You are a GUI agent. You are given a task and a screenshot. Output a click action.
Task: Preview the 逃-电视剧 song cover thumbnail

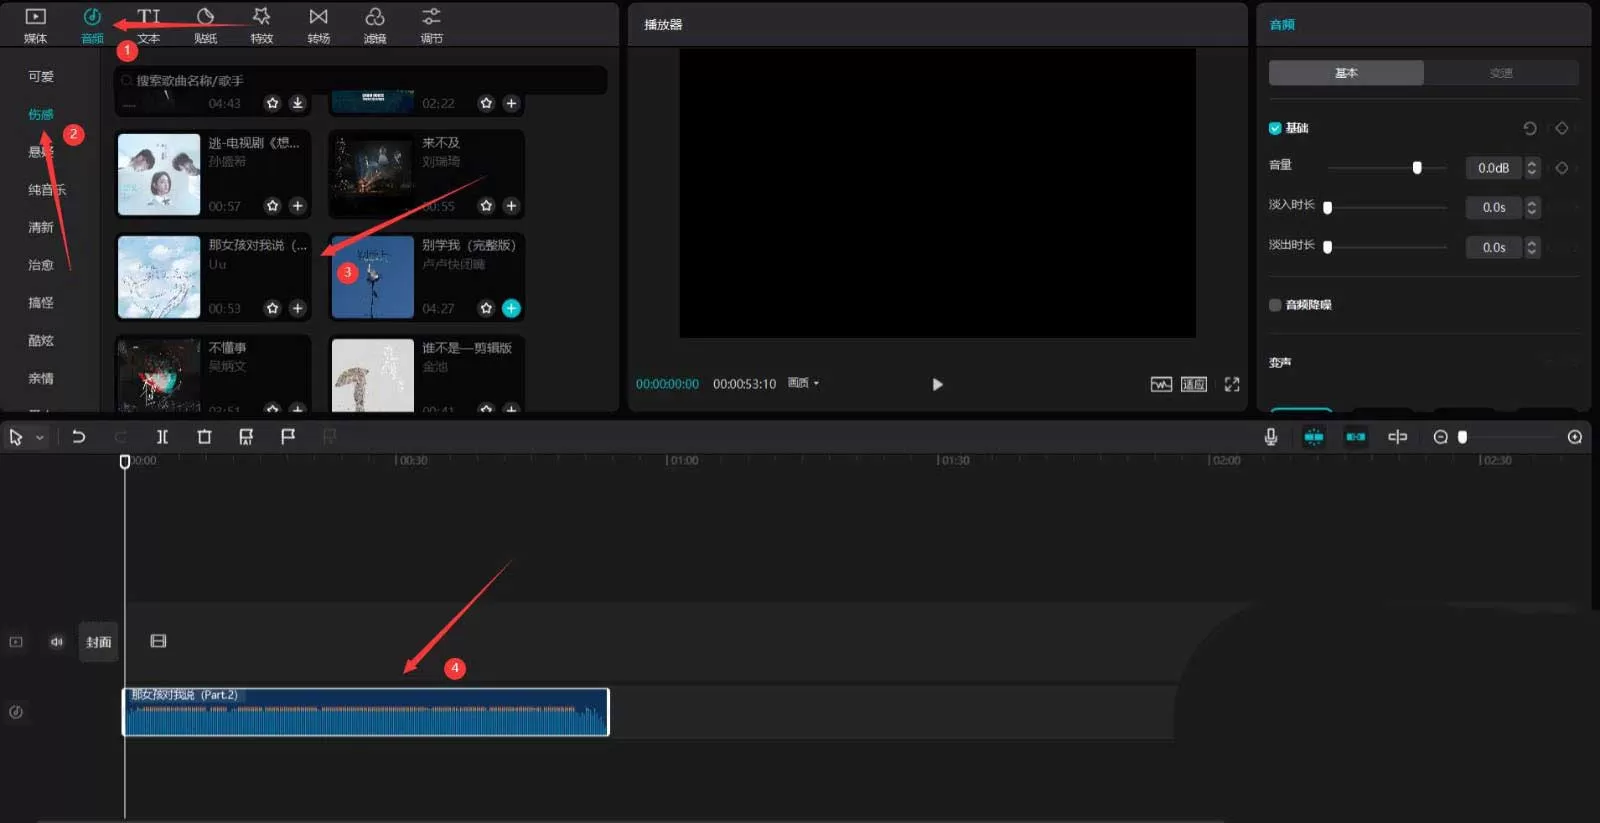pyautogui.click(x=159, y=174)
